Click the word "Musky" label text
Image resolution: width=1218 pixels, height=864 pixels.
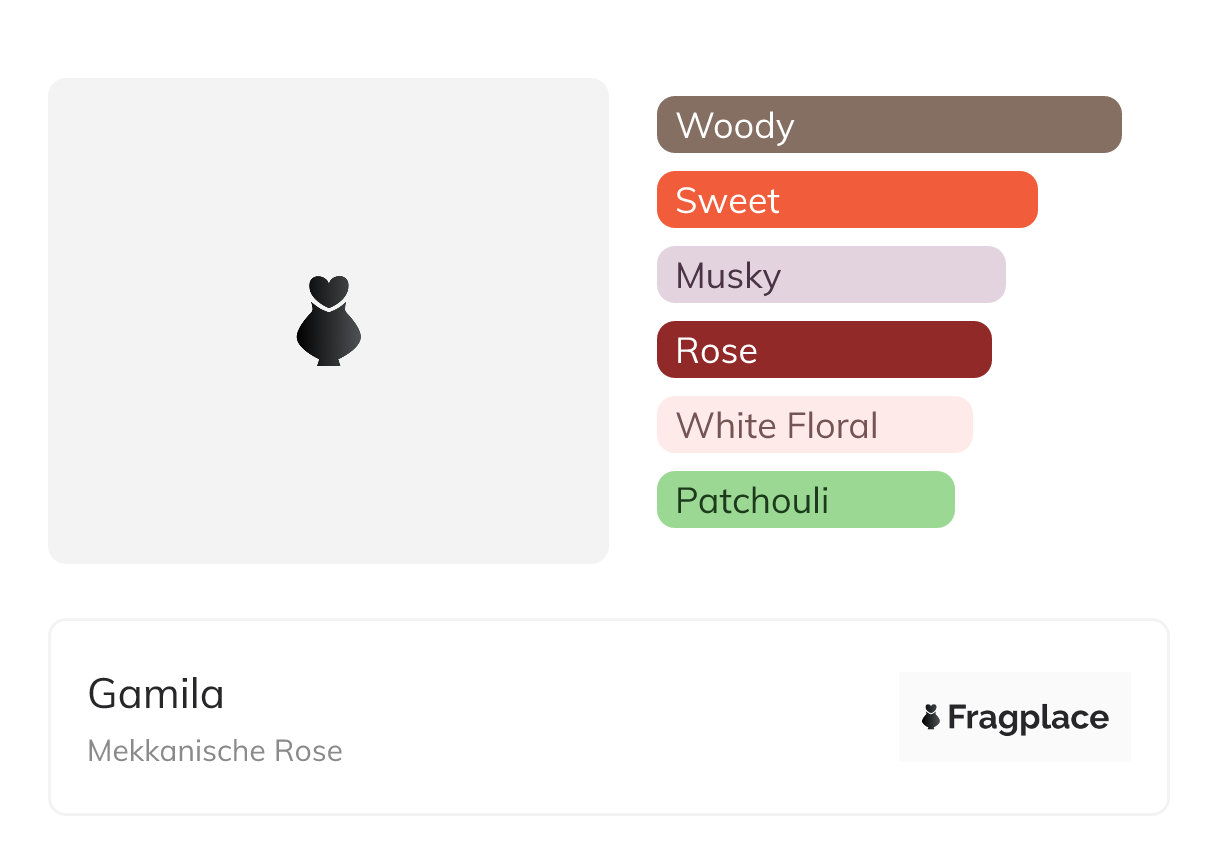[728, 276]
